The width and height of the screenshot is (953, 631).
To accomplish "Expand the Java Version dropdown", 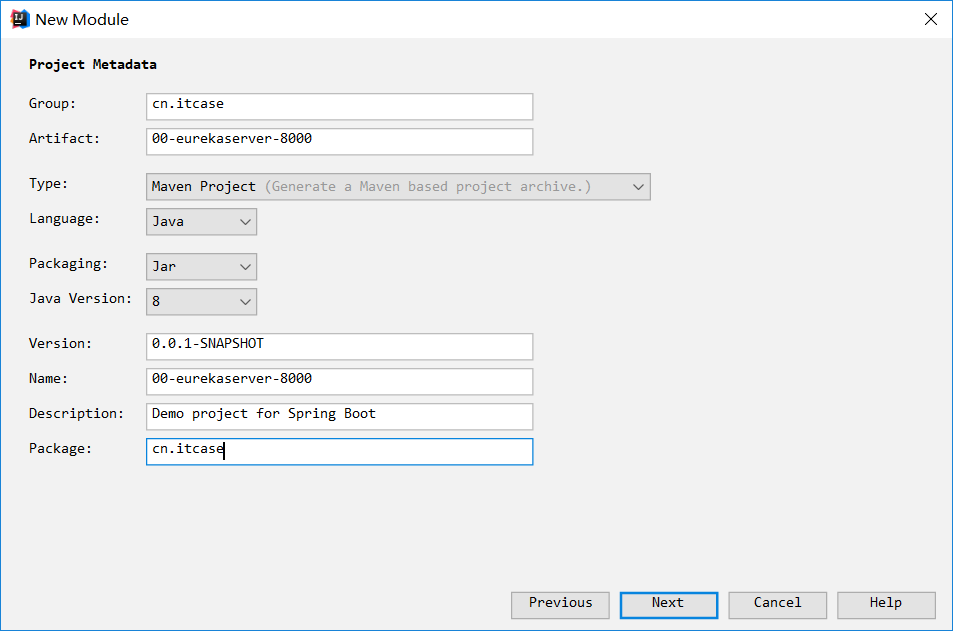I will pos(201,301).
